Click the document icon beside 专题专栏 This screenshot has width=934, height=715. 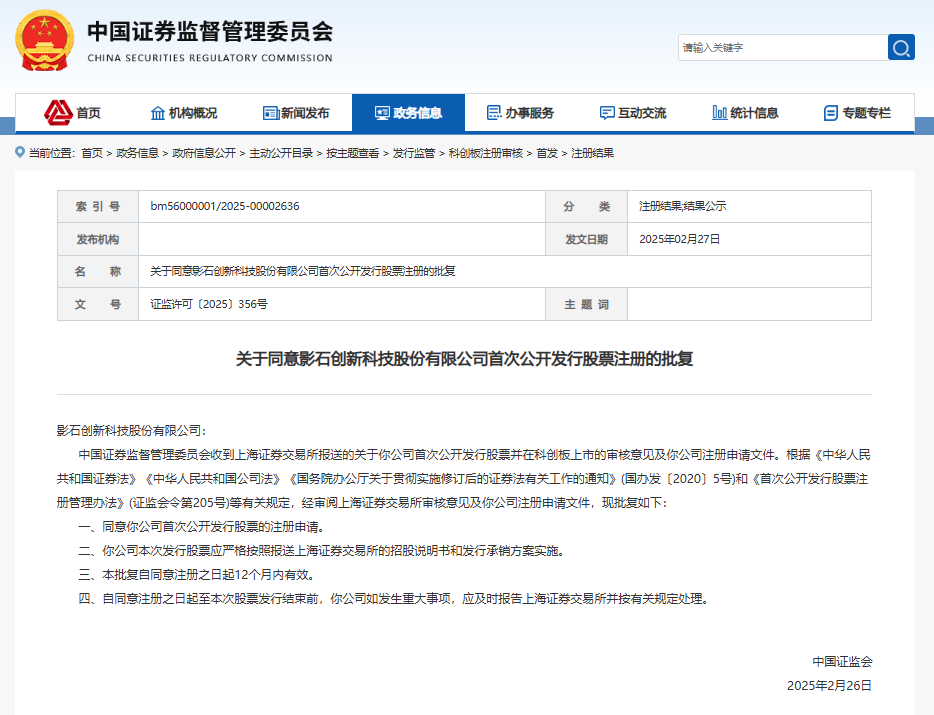(830, 113)
